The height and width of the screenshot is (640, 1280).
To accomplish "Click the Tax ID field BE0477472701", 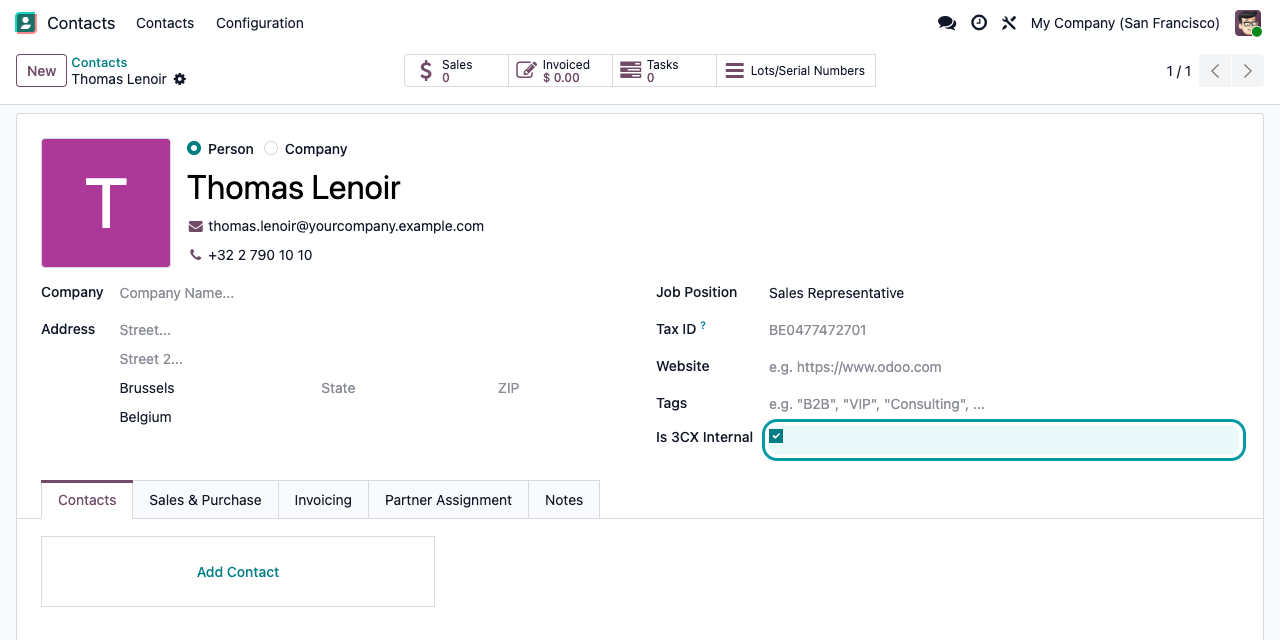I will click(x=1004, y=330).
